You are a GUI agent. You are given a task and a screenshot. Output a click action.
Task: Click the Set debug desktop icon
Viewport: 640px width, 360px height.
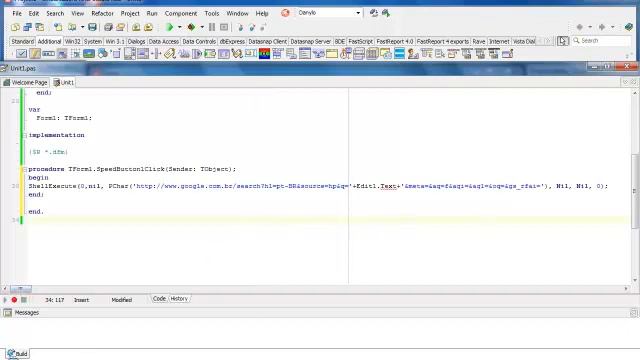coord(386,13)
